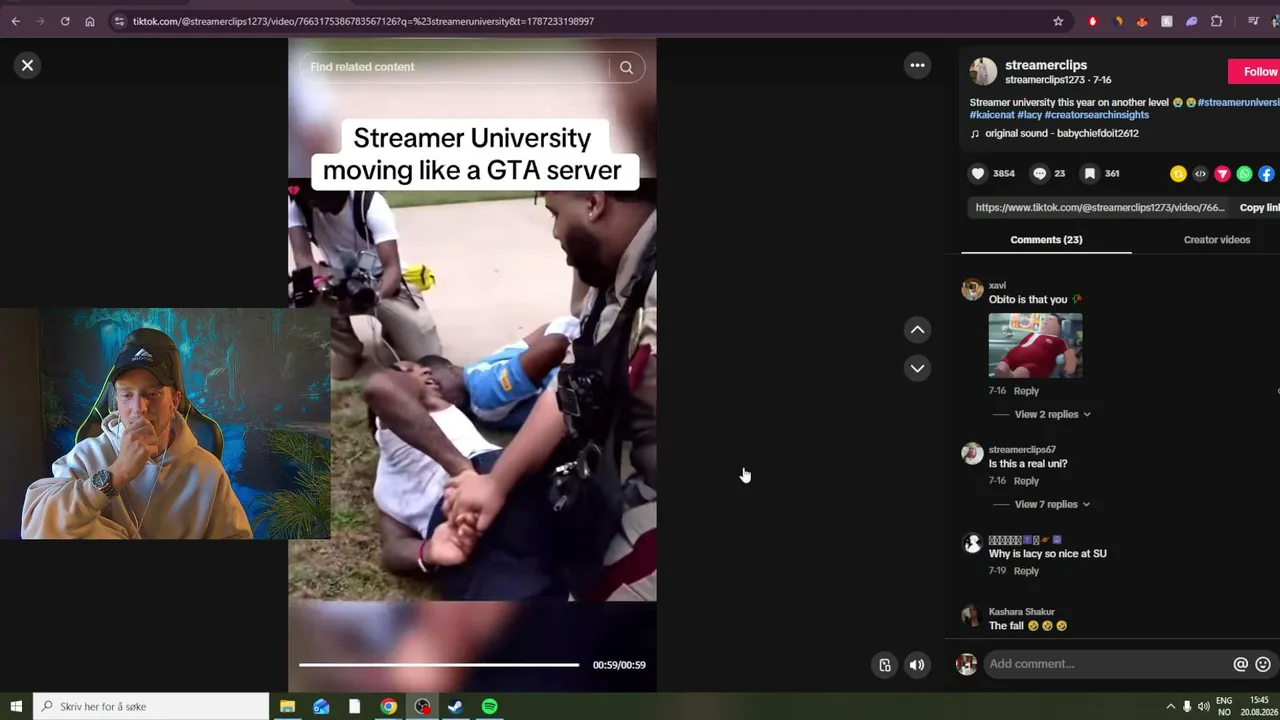Expand View 7 replies under streamerclips67
The image size is (1280, 720).
point(1052,504)
